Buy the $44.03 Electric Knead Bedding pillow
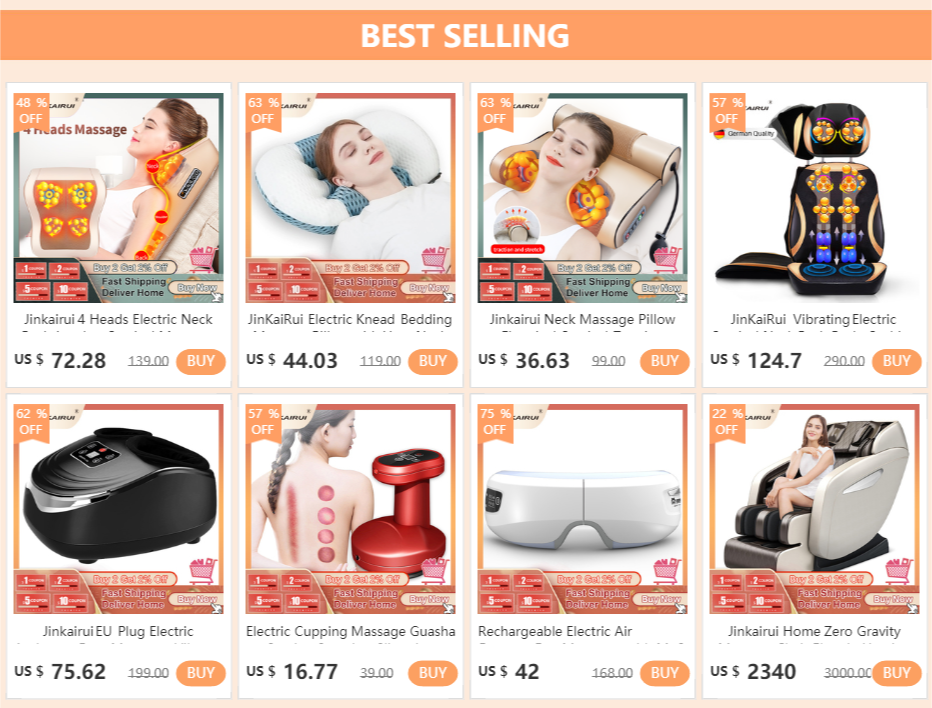Viewport: 932px width, 708px height. pyautogui.click(x=433, y=361)
